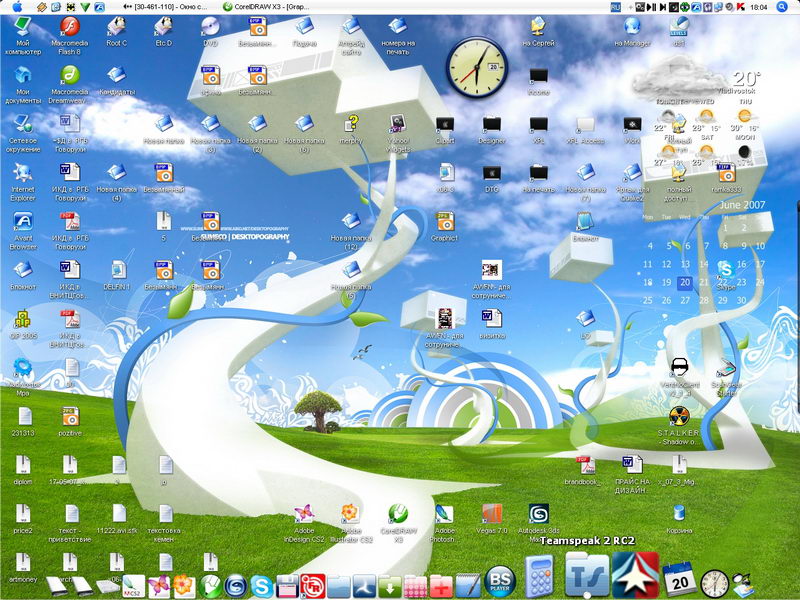
Task: Select the Designer folder icon
Action: point(491,129)
